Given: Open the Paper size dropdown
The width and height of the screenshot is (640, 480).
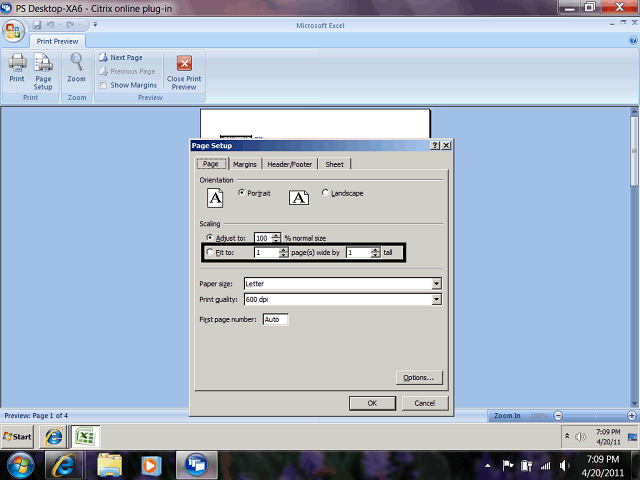Looking at the screenshot, I should click(436, 283).
